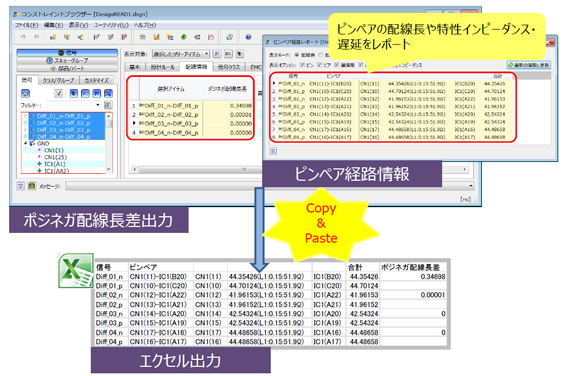Click the last icon beside 表示対象 dropdown
Viewport: 570px width, 376px height.
(x=240, y=54)
